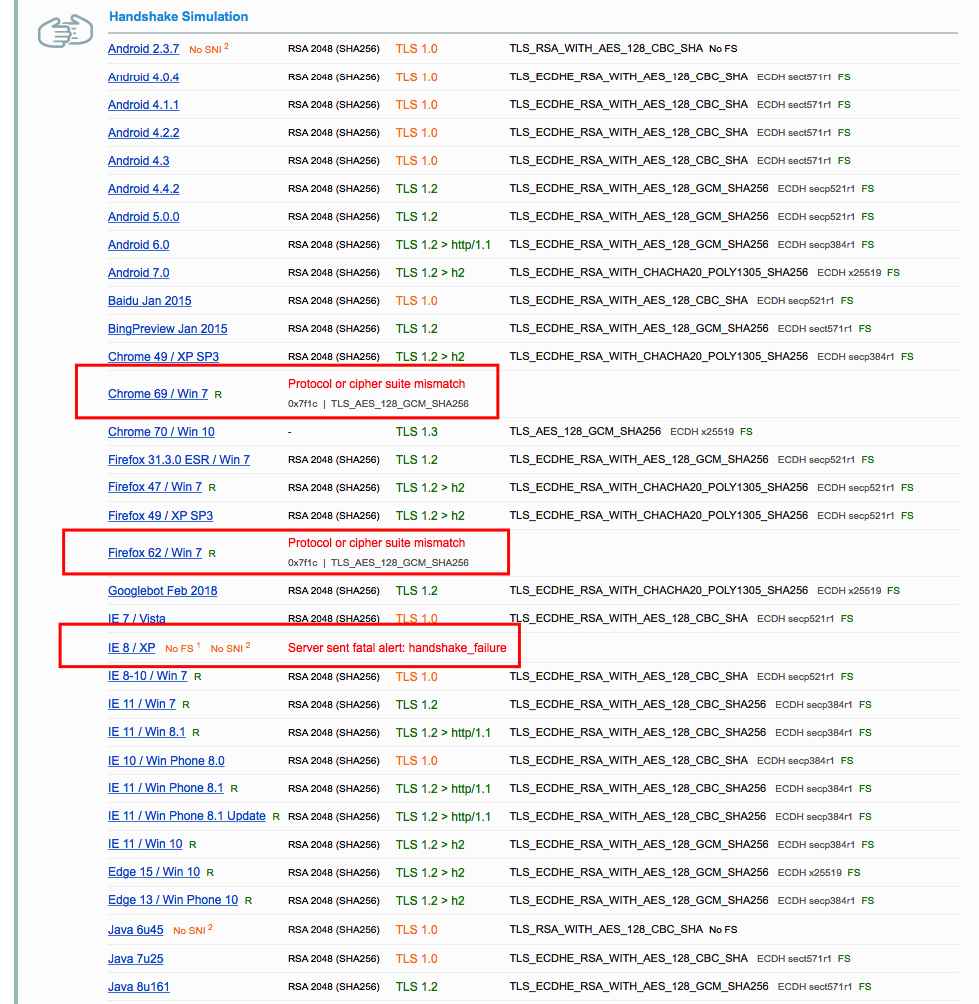
Task: Open the Firefox 62 / Win 7 link
Action: click(x=154, y=553)
